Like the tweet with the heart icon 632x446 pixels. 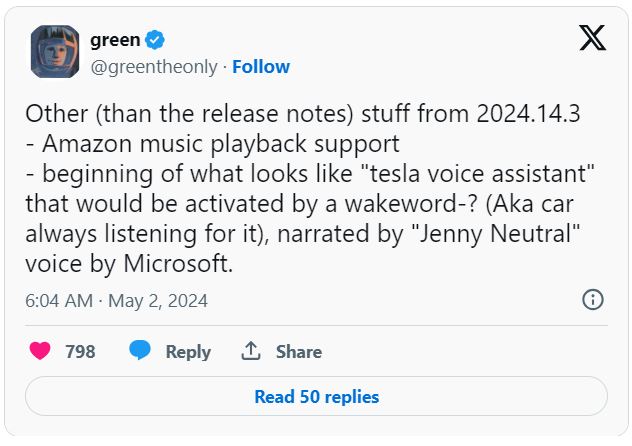(40, 351)
